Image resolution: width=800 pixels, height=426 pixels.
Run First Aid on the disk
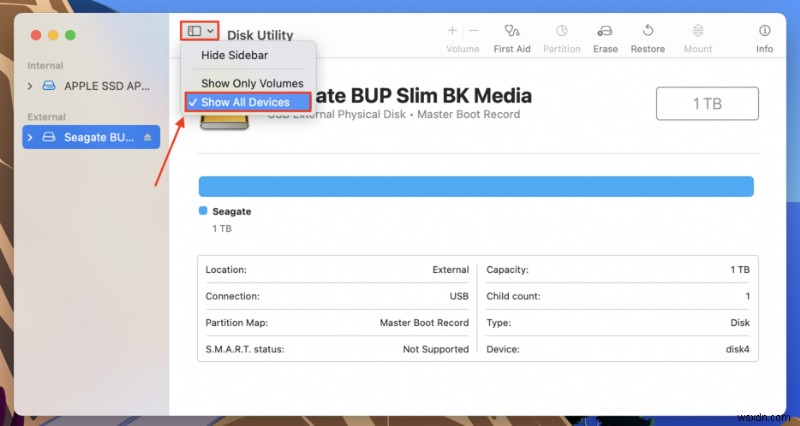pyautogui.click(x=512, y=38)
